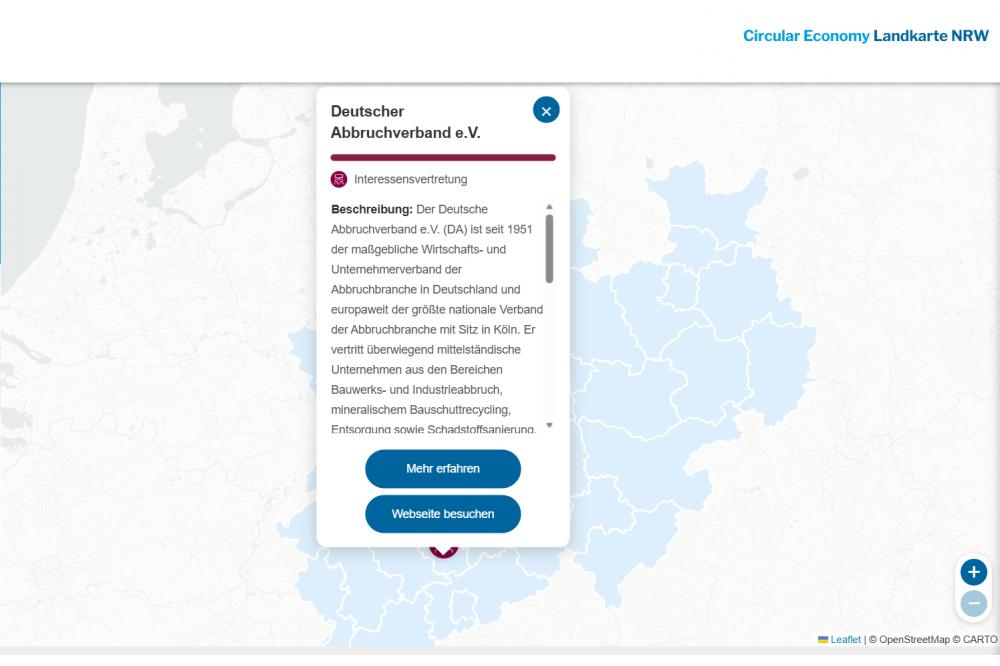Screen dimensions: 1000x666
Task: Click the Interessensvertretung category label
Action: (x=410, y=180)
